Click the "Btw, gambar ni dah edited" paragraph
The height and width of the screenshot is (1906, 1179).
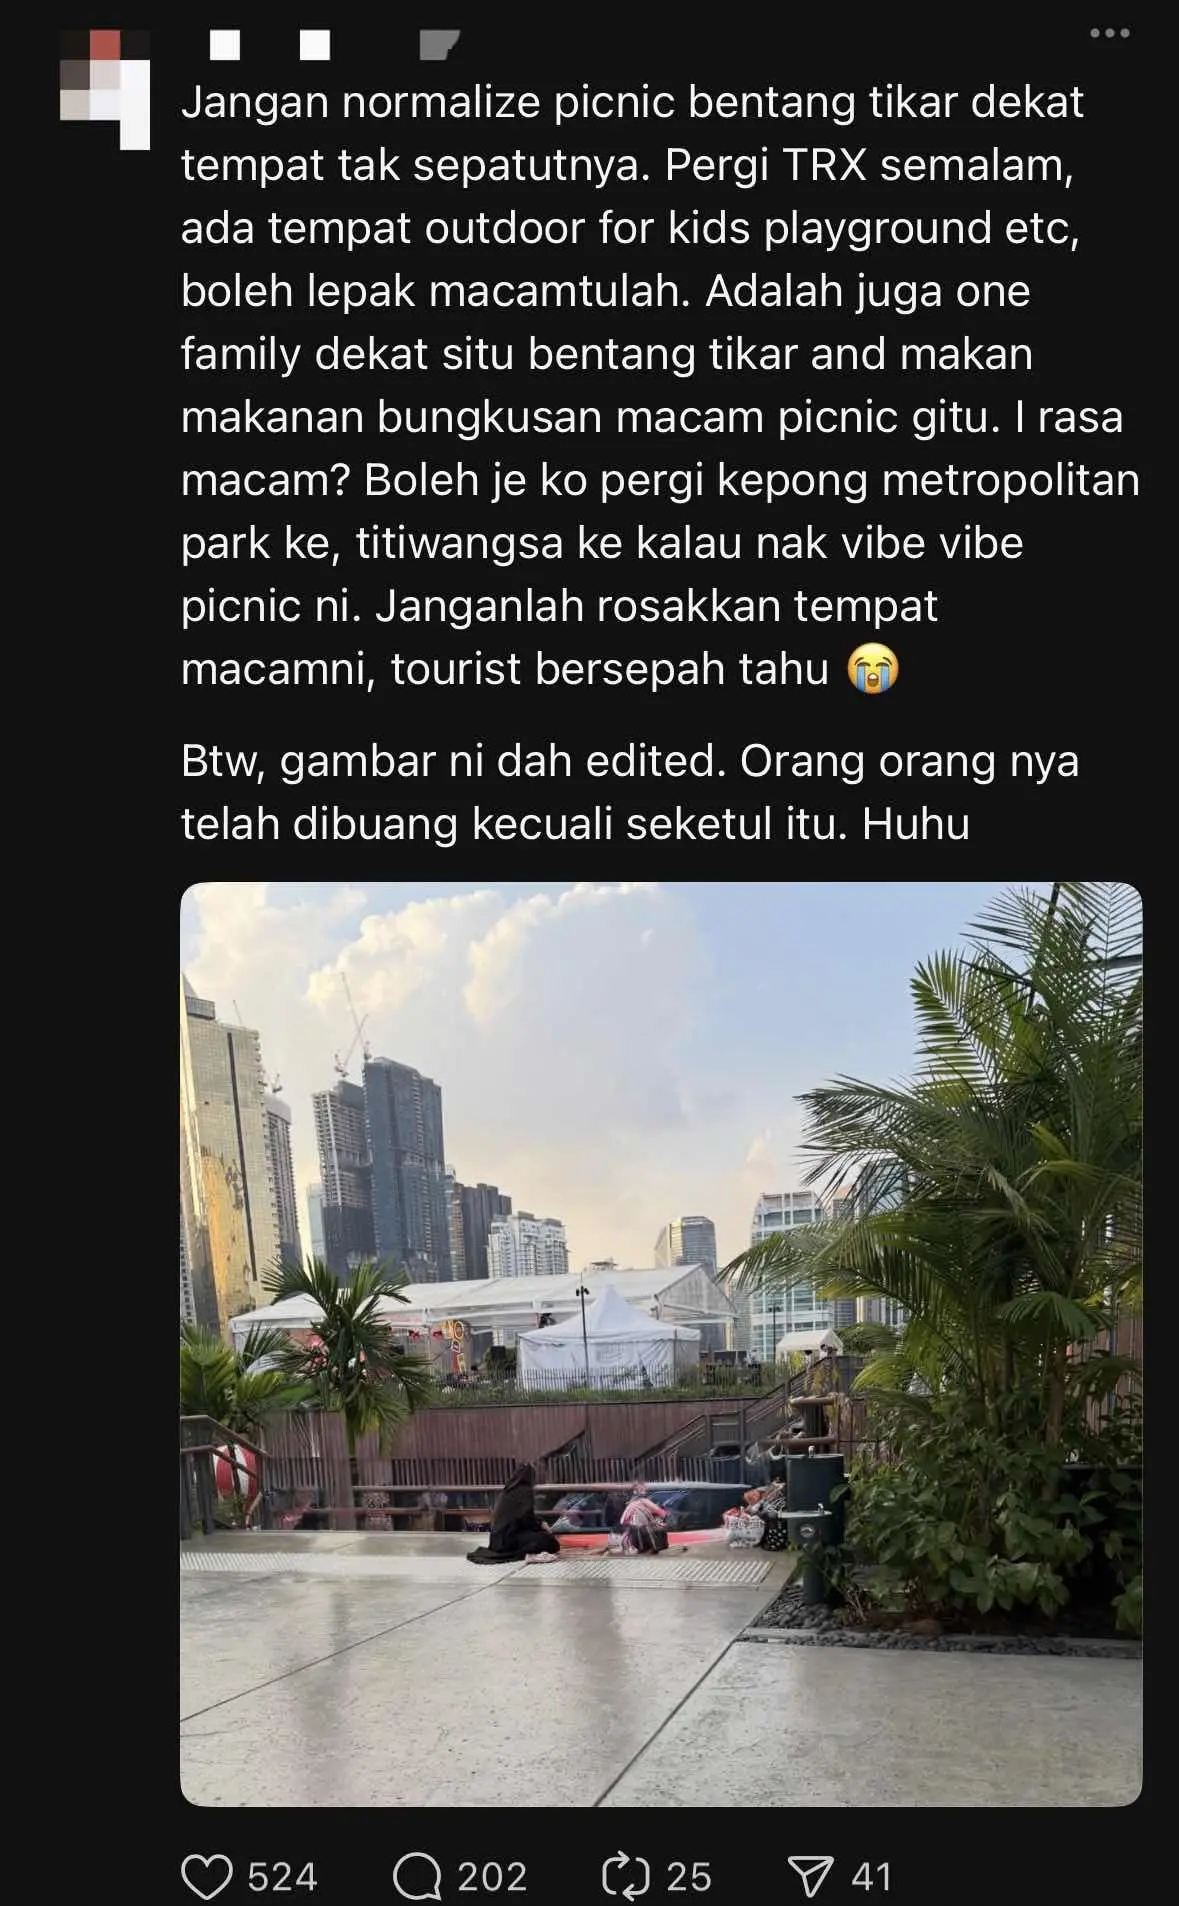coord(630,793)
